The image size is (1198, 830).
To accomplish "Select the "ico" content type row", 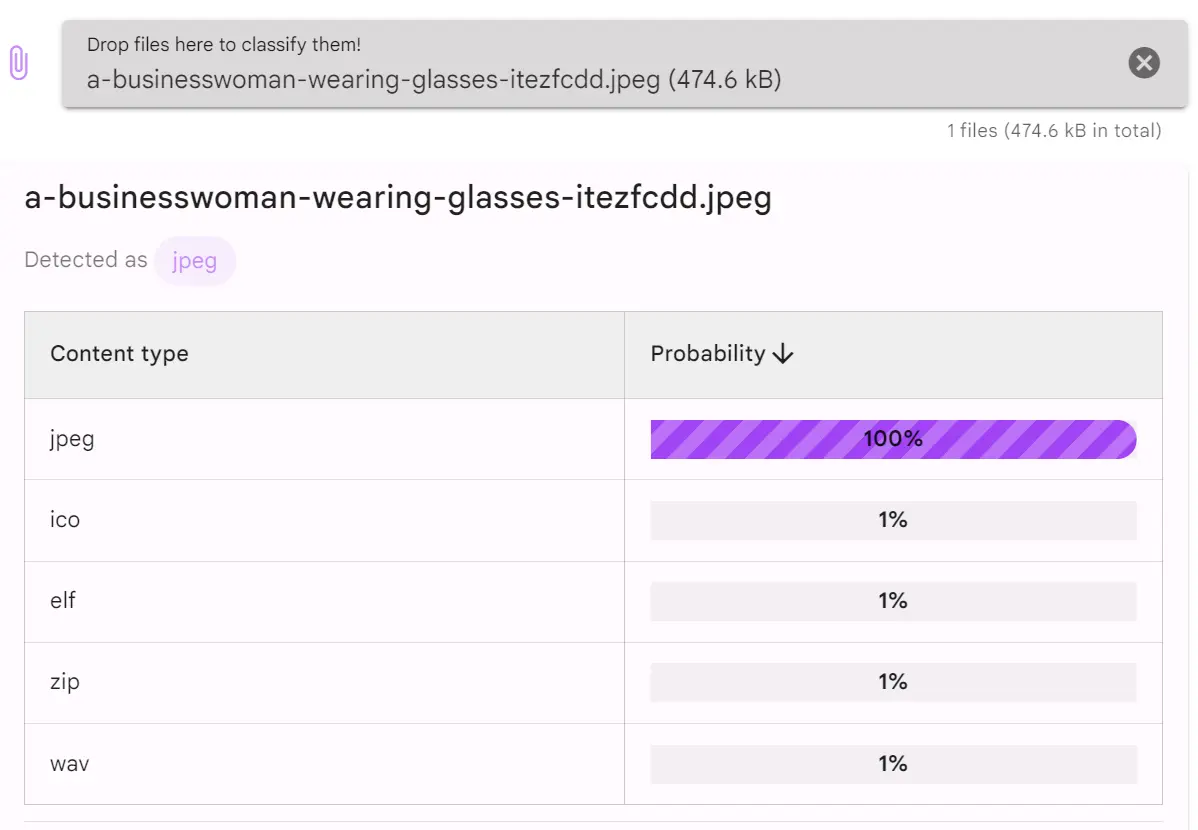I will 65,520.
